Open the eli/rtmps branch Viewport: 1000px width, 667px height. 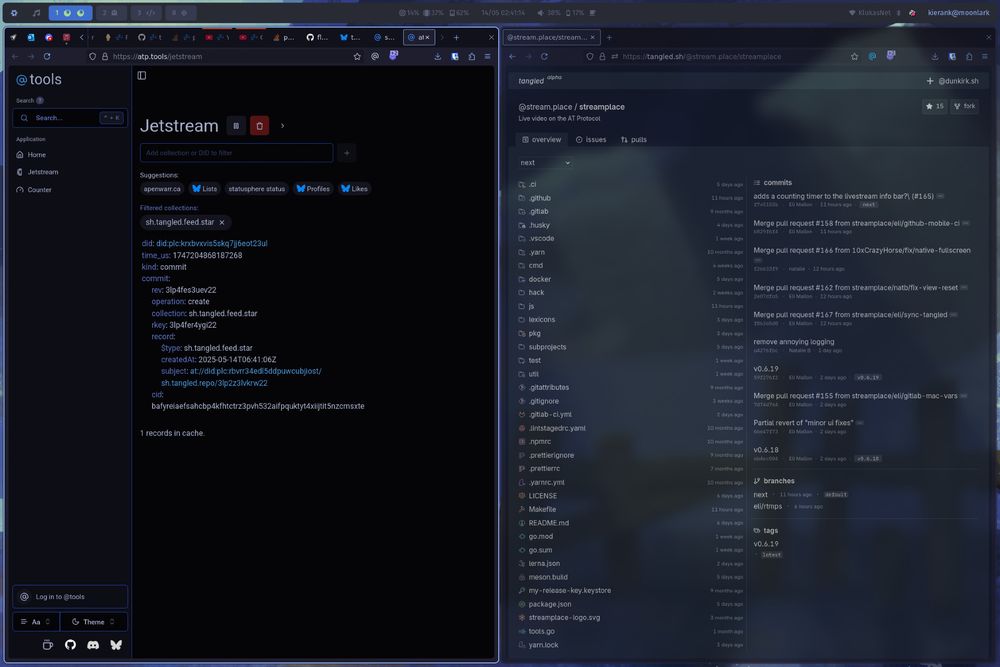pyautogui.click(x=767, y=506)
